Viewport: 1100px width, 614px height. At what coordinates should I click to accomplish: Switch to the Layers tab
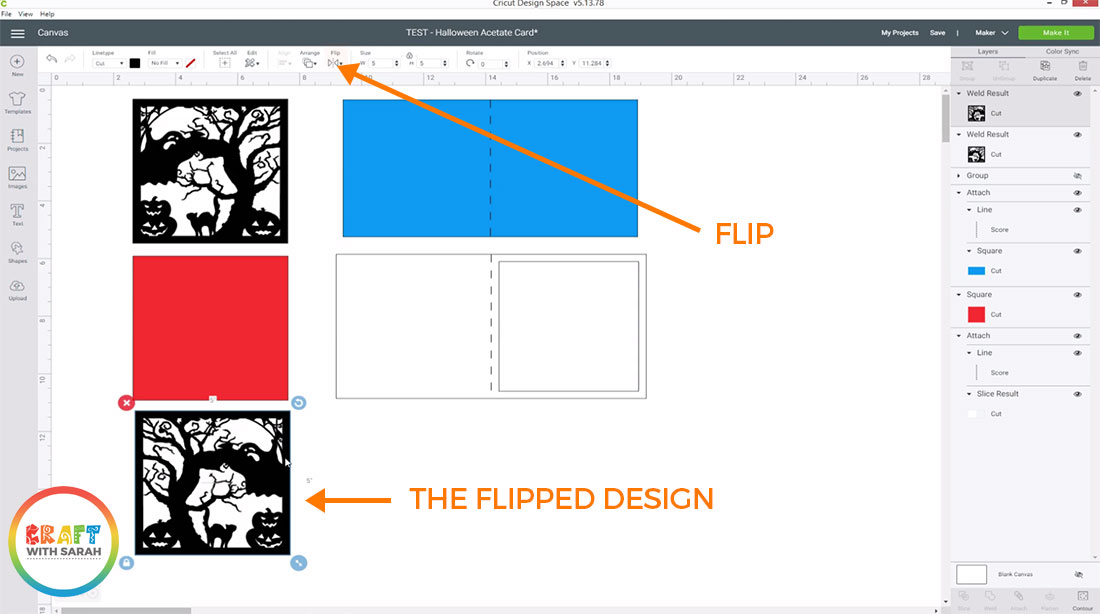(988, 52)
